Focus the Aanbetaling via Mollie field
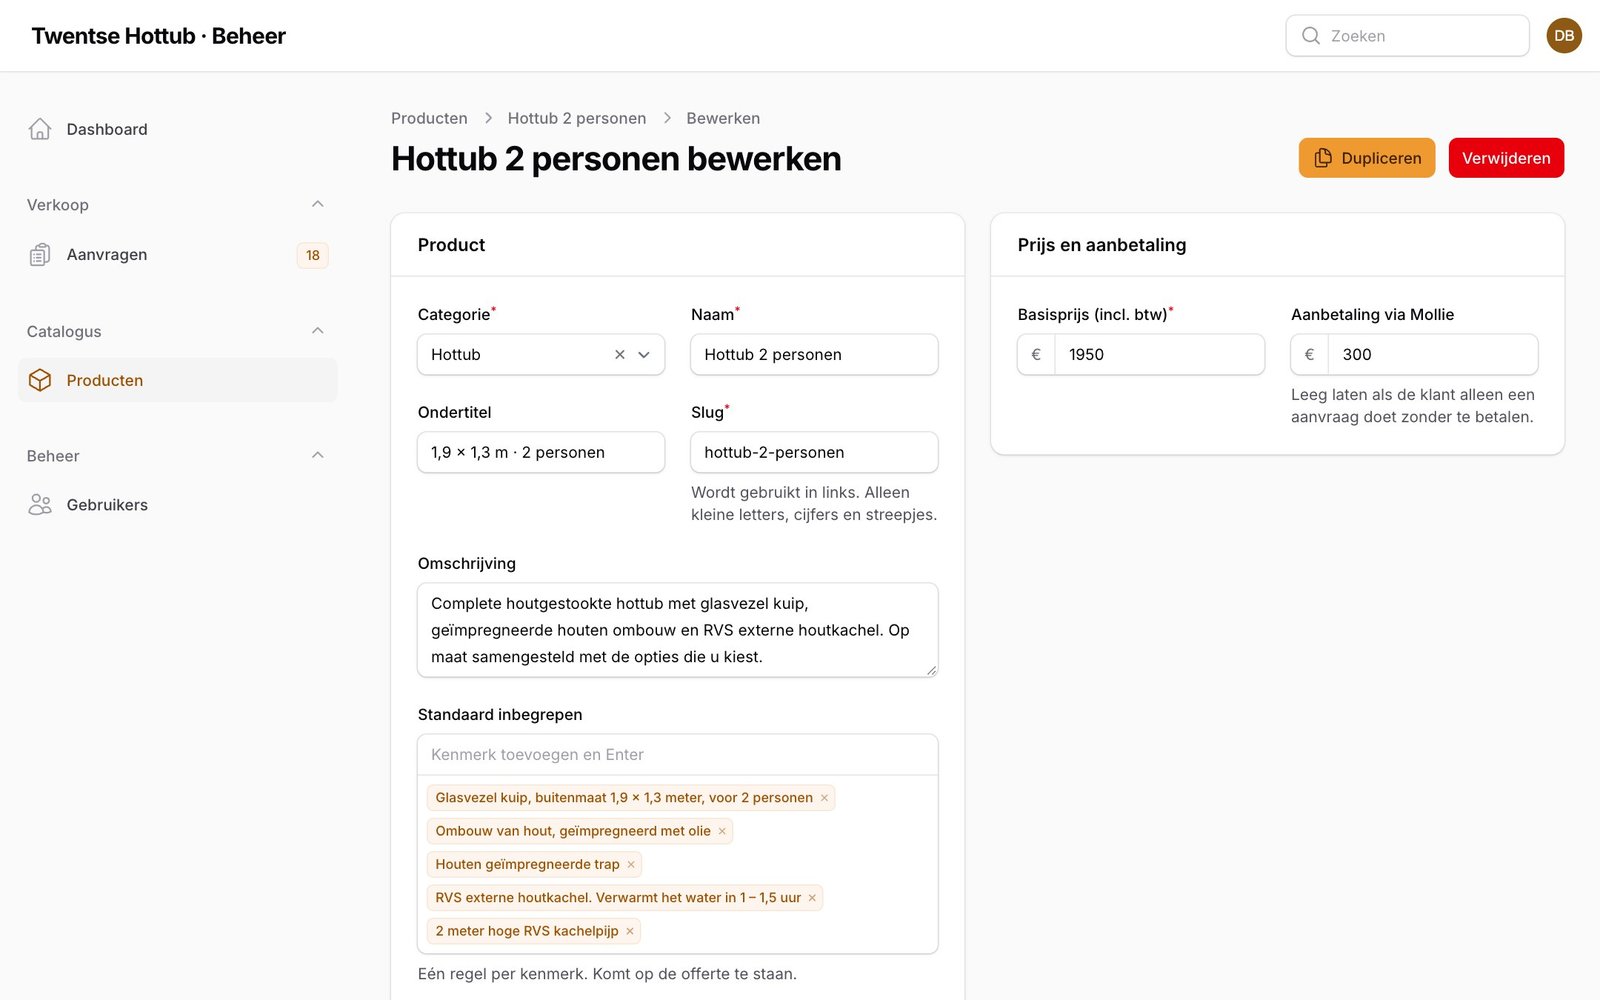This screenshot has height=1000, width=1600. pos(1433,355)
